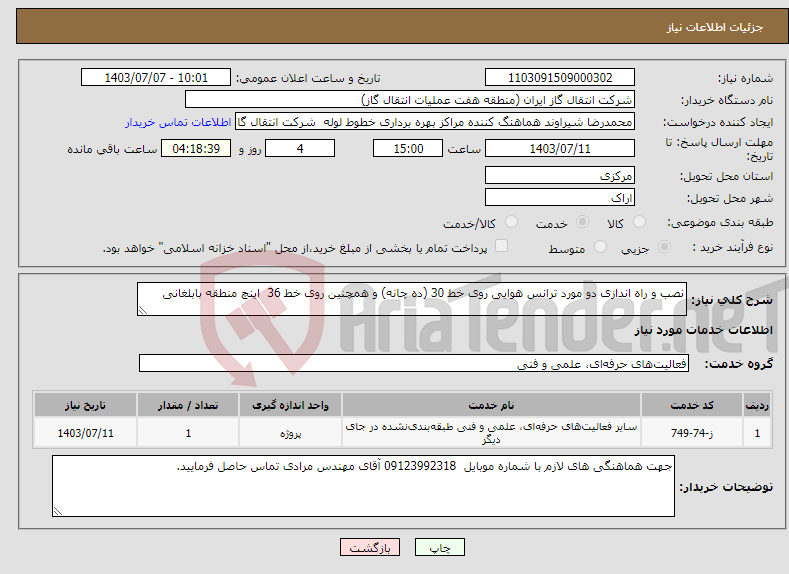Open buyer contact info link
Image resolution: width=789 pixels, height=574 pixels.
point(178,122)
